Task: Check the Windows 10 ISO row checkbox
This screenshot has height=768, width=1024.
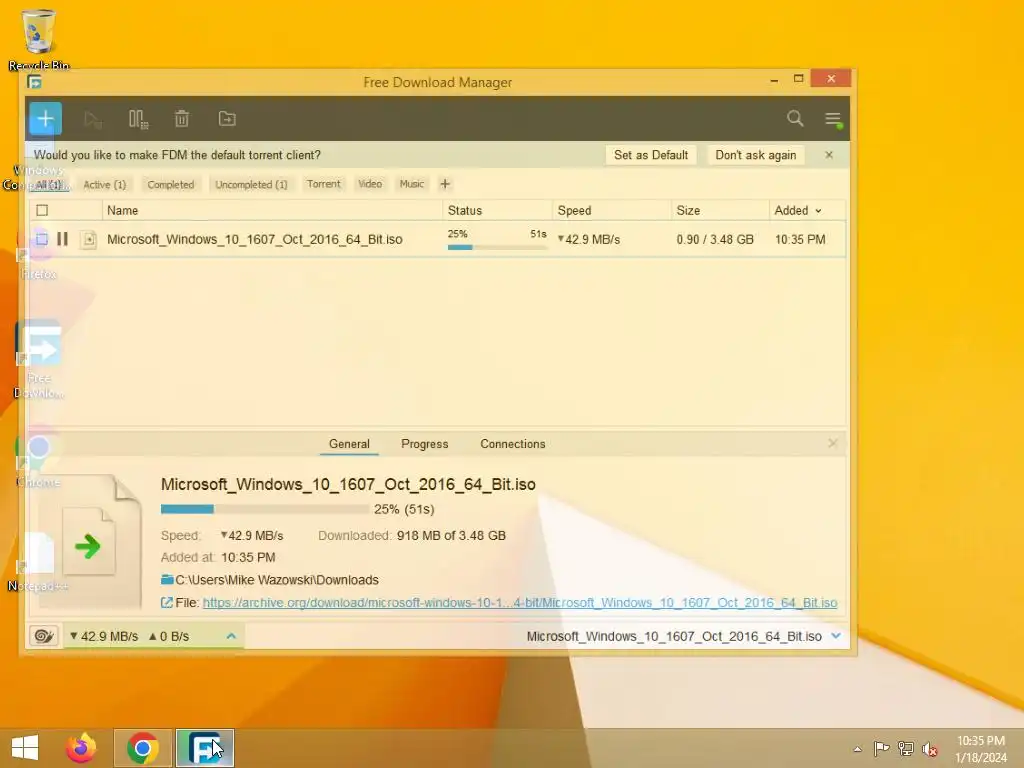Action: click(x=42, y=239)
